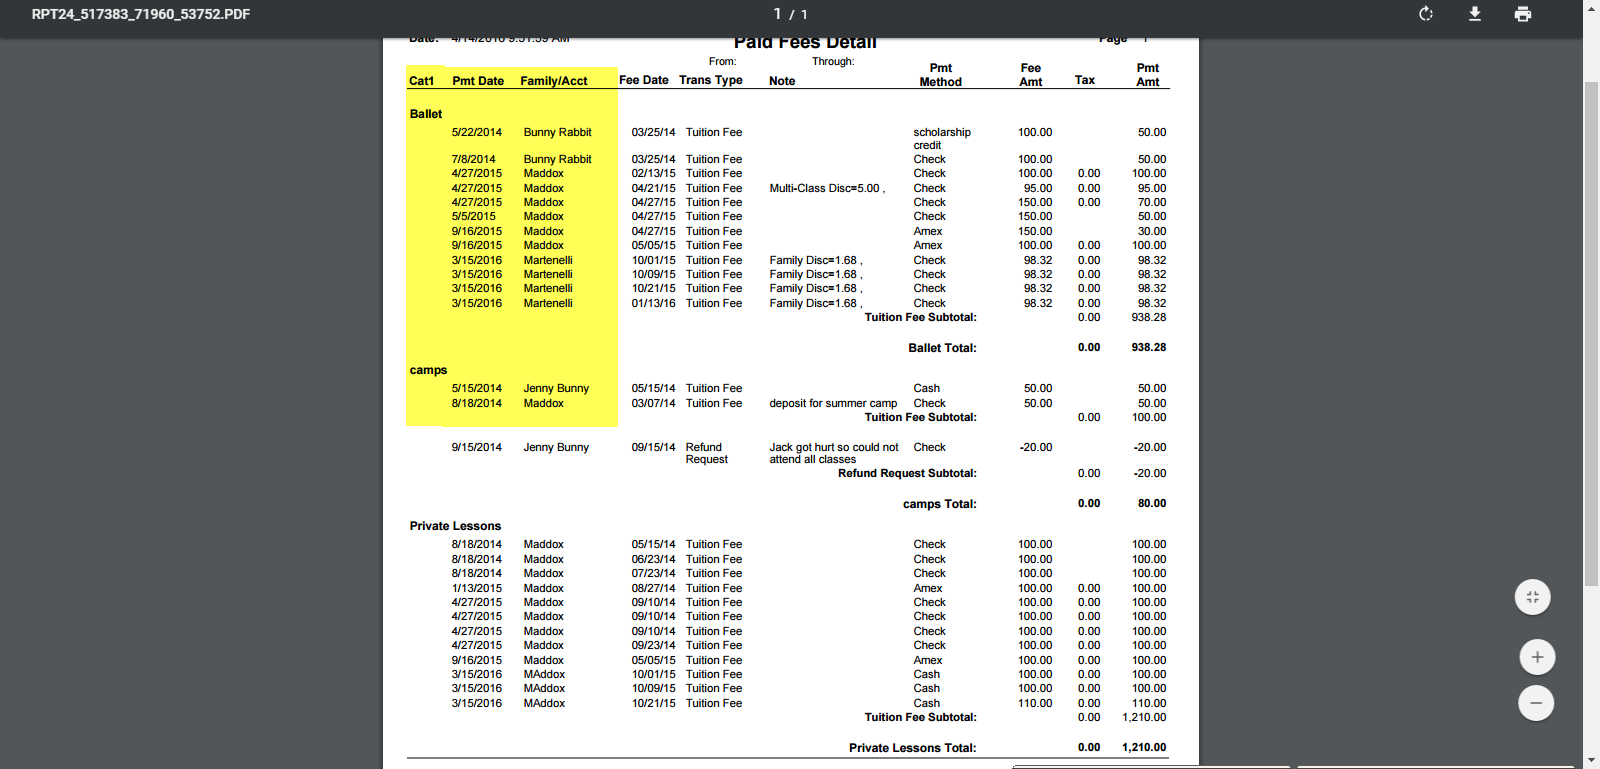Click the Pmt Method column header
The width and height of the screenshot is (1600, 769).
pos(941,75)
